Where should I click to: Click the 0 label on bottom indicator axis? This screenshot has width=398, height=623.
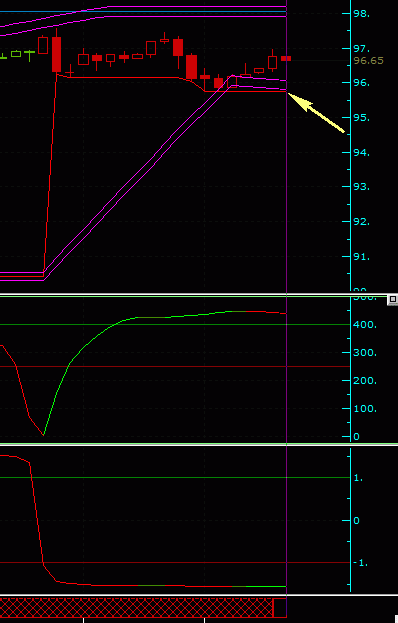pyautogui.click(x=356, y=520)
